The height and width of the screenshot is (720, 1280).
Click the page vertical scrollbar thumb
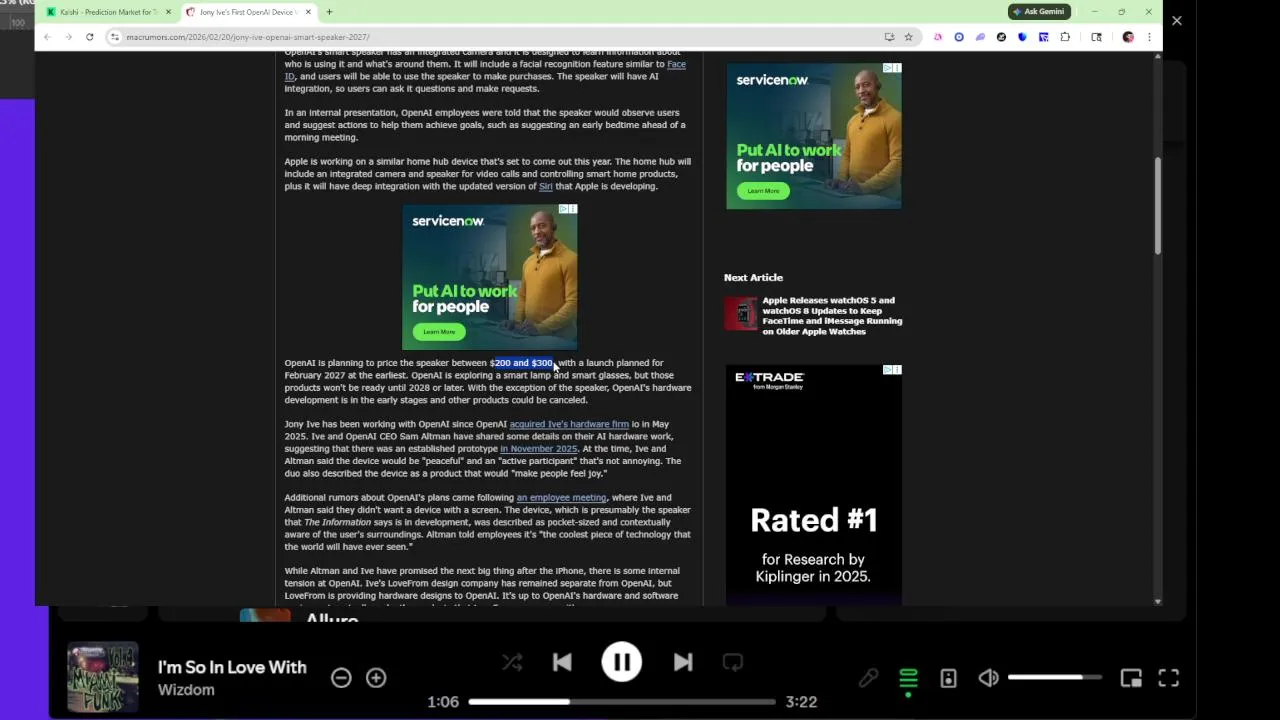point(1158,205)
